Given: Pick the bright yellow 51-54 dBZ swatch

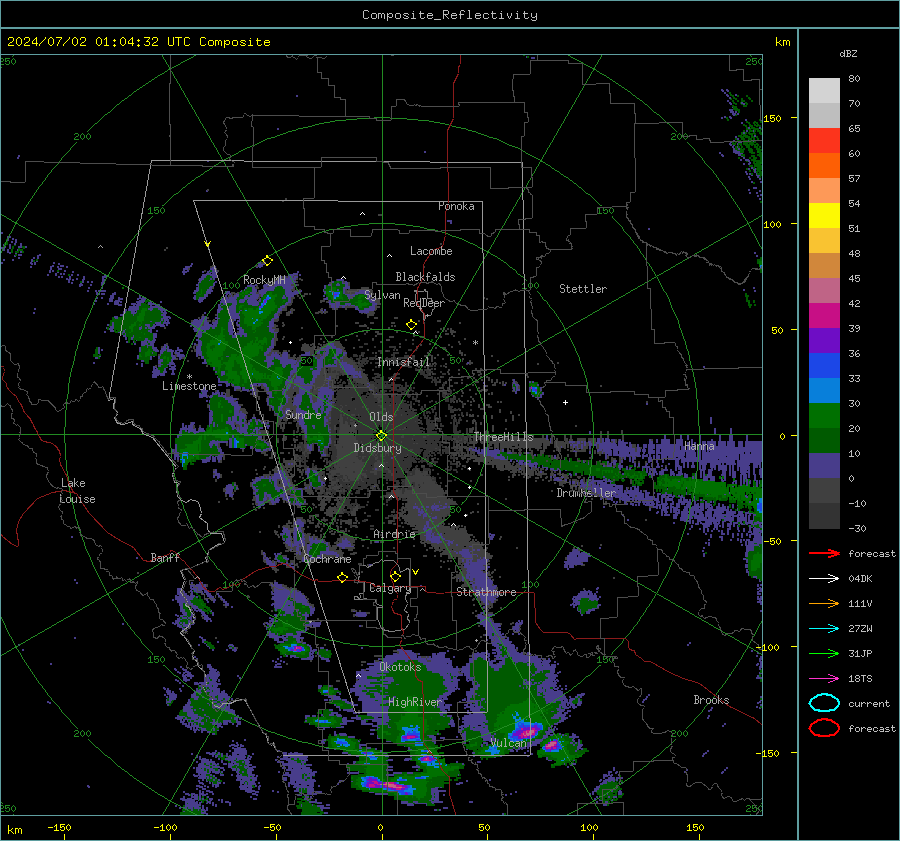Looking at the screenshot, I should [x=824, y=216].
